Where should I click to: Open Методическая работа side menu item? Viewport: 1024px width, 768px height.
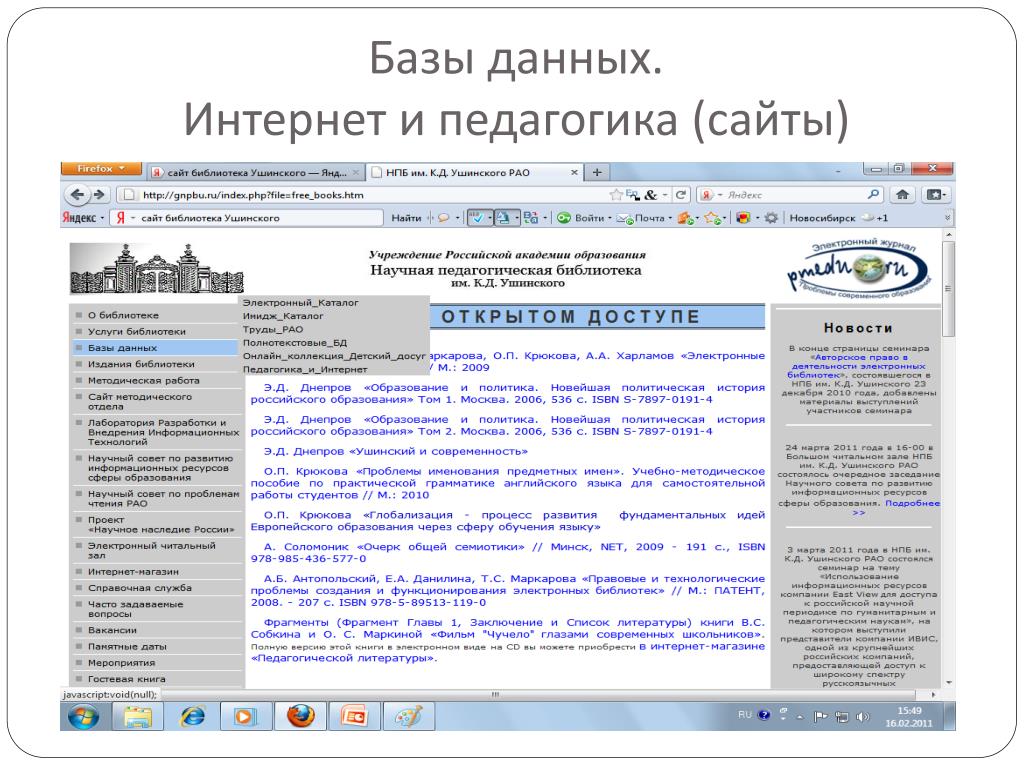(144, 380)
